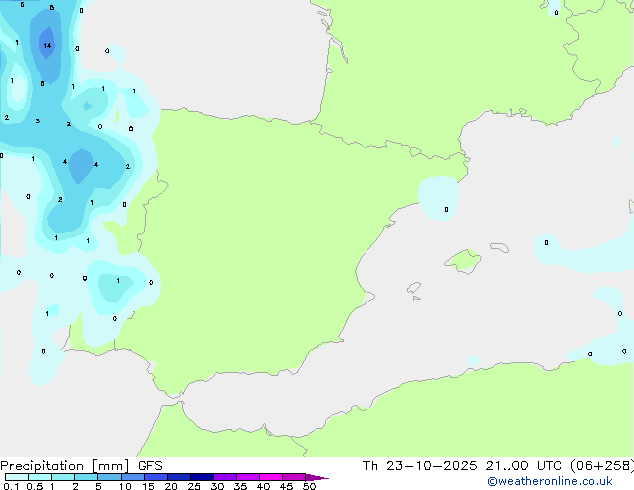Click the "0.5" legend label
The width and height of the screenshot is (634, 490).
click(x=35, y=486)
